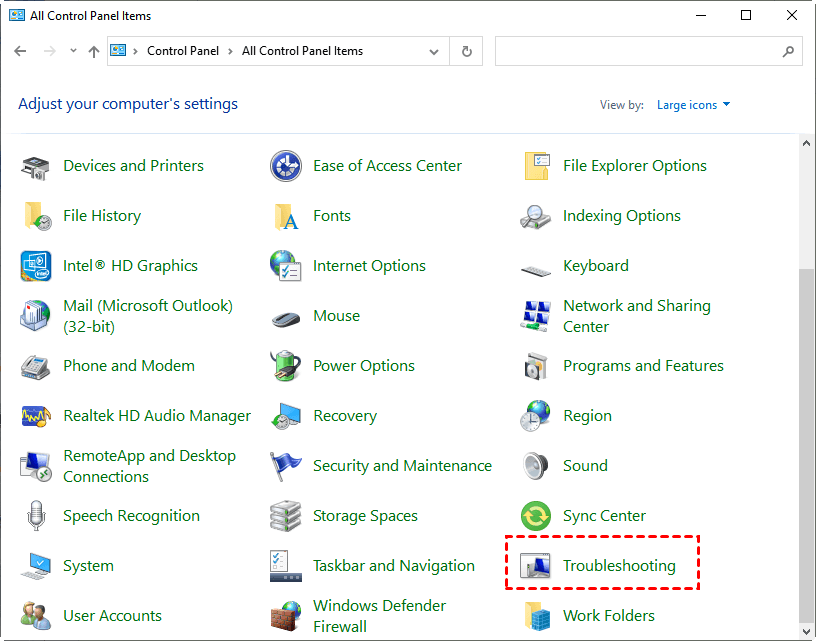The width and height of the screenshot is (816, 641).
Task: Click the Power Options battery icon
Action: click(286, 366)
